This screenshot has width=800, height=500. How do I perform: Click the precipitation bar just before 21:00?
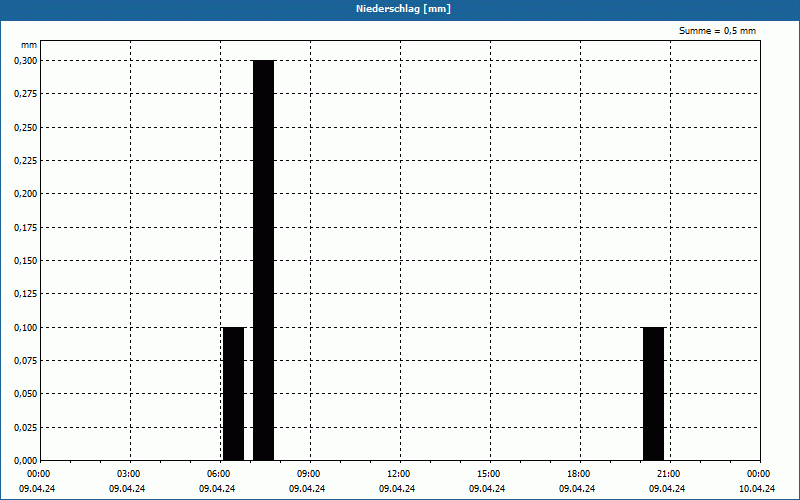(653, 393)
